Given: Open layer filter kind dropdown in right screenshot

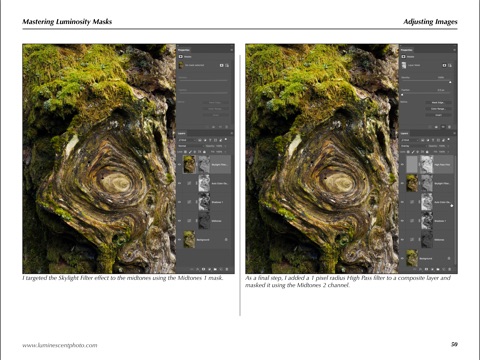Looking at the screenshot, I should pos(409,140).
